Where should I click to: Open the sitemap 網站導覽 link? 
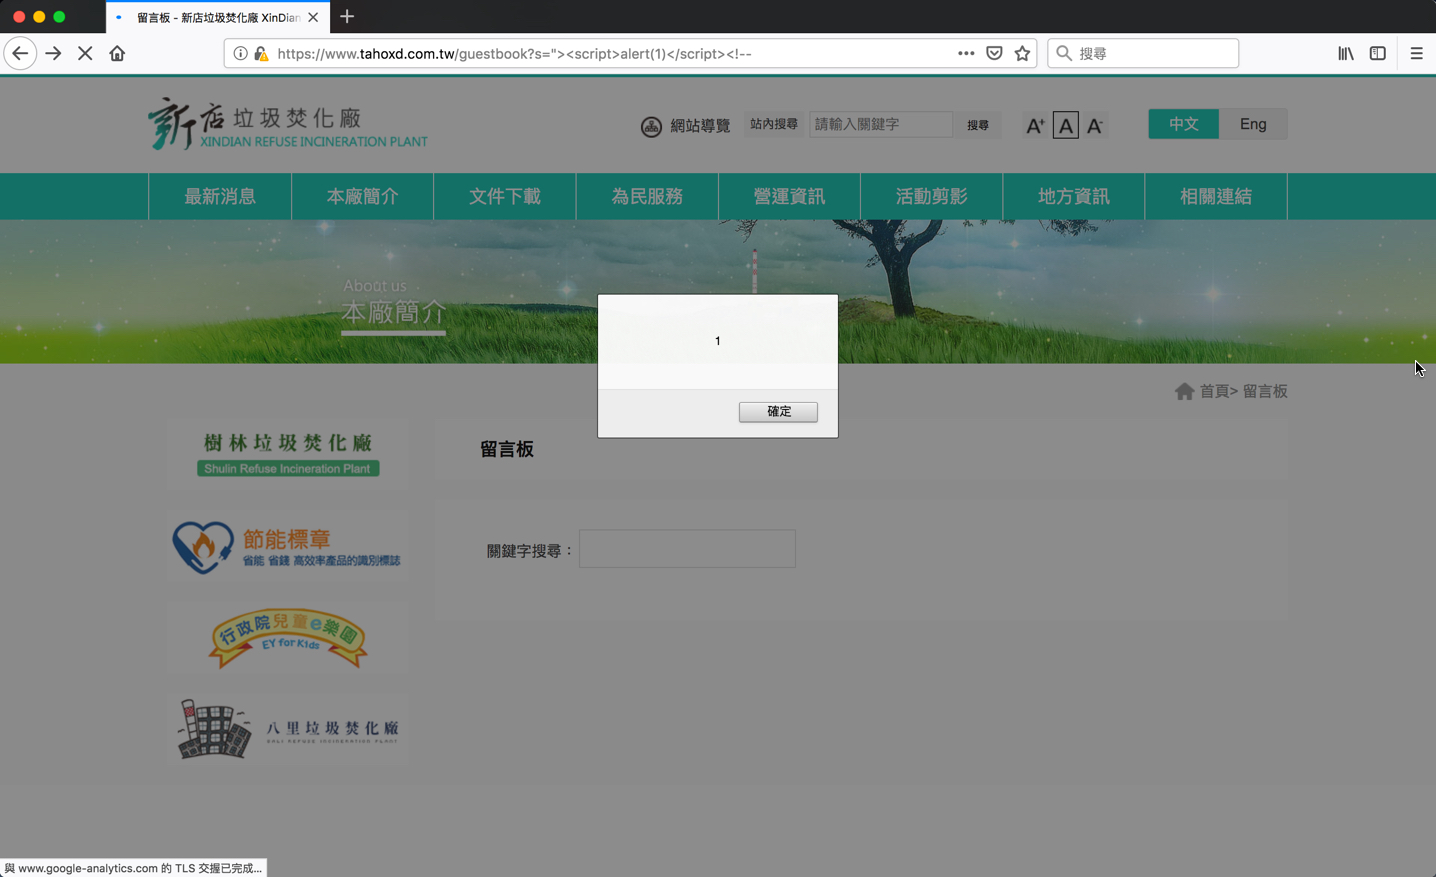686,126
